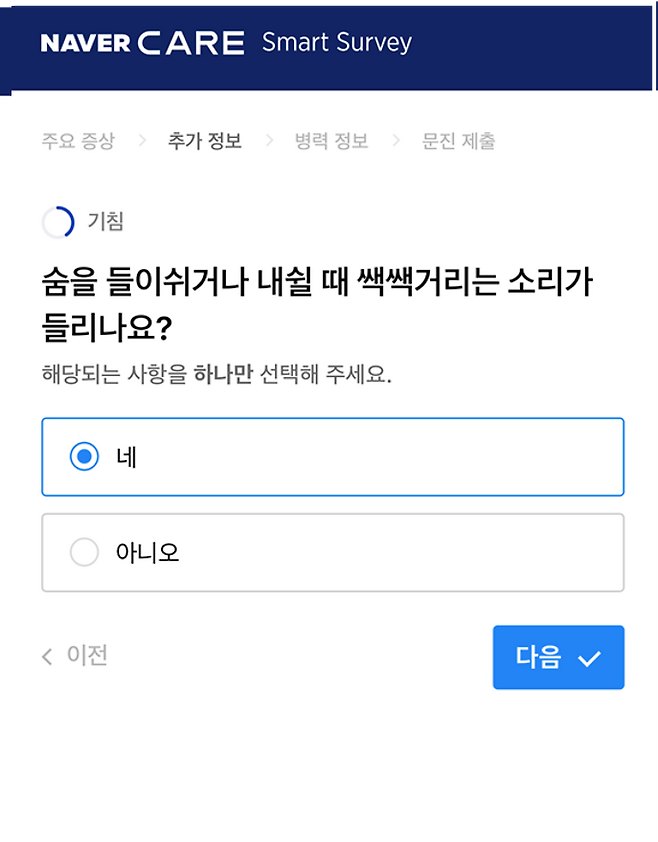Click the 기침 symptom label
The width and height of the screenshot is (658, 842).
click(108, 222)
